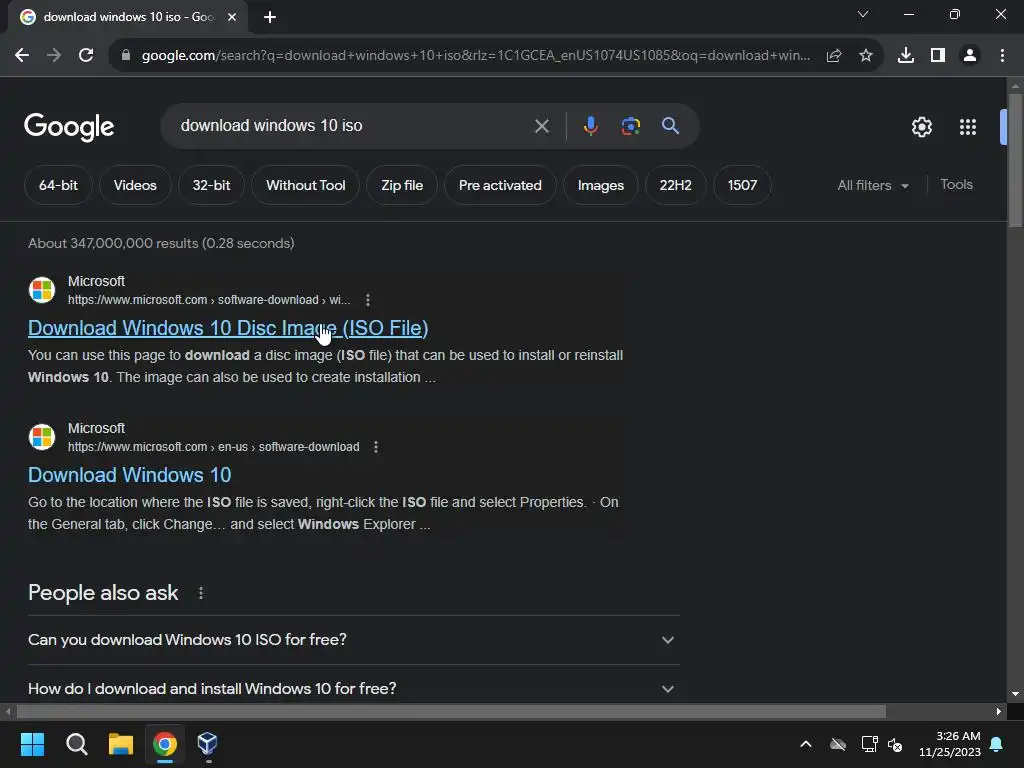Expand 'Can you download Windows 10 ISO for free?'

(353, 640)
